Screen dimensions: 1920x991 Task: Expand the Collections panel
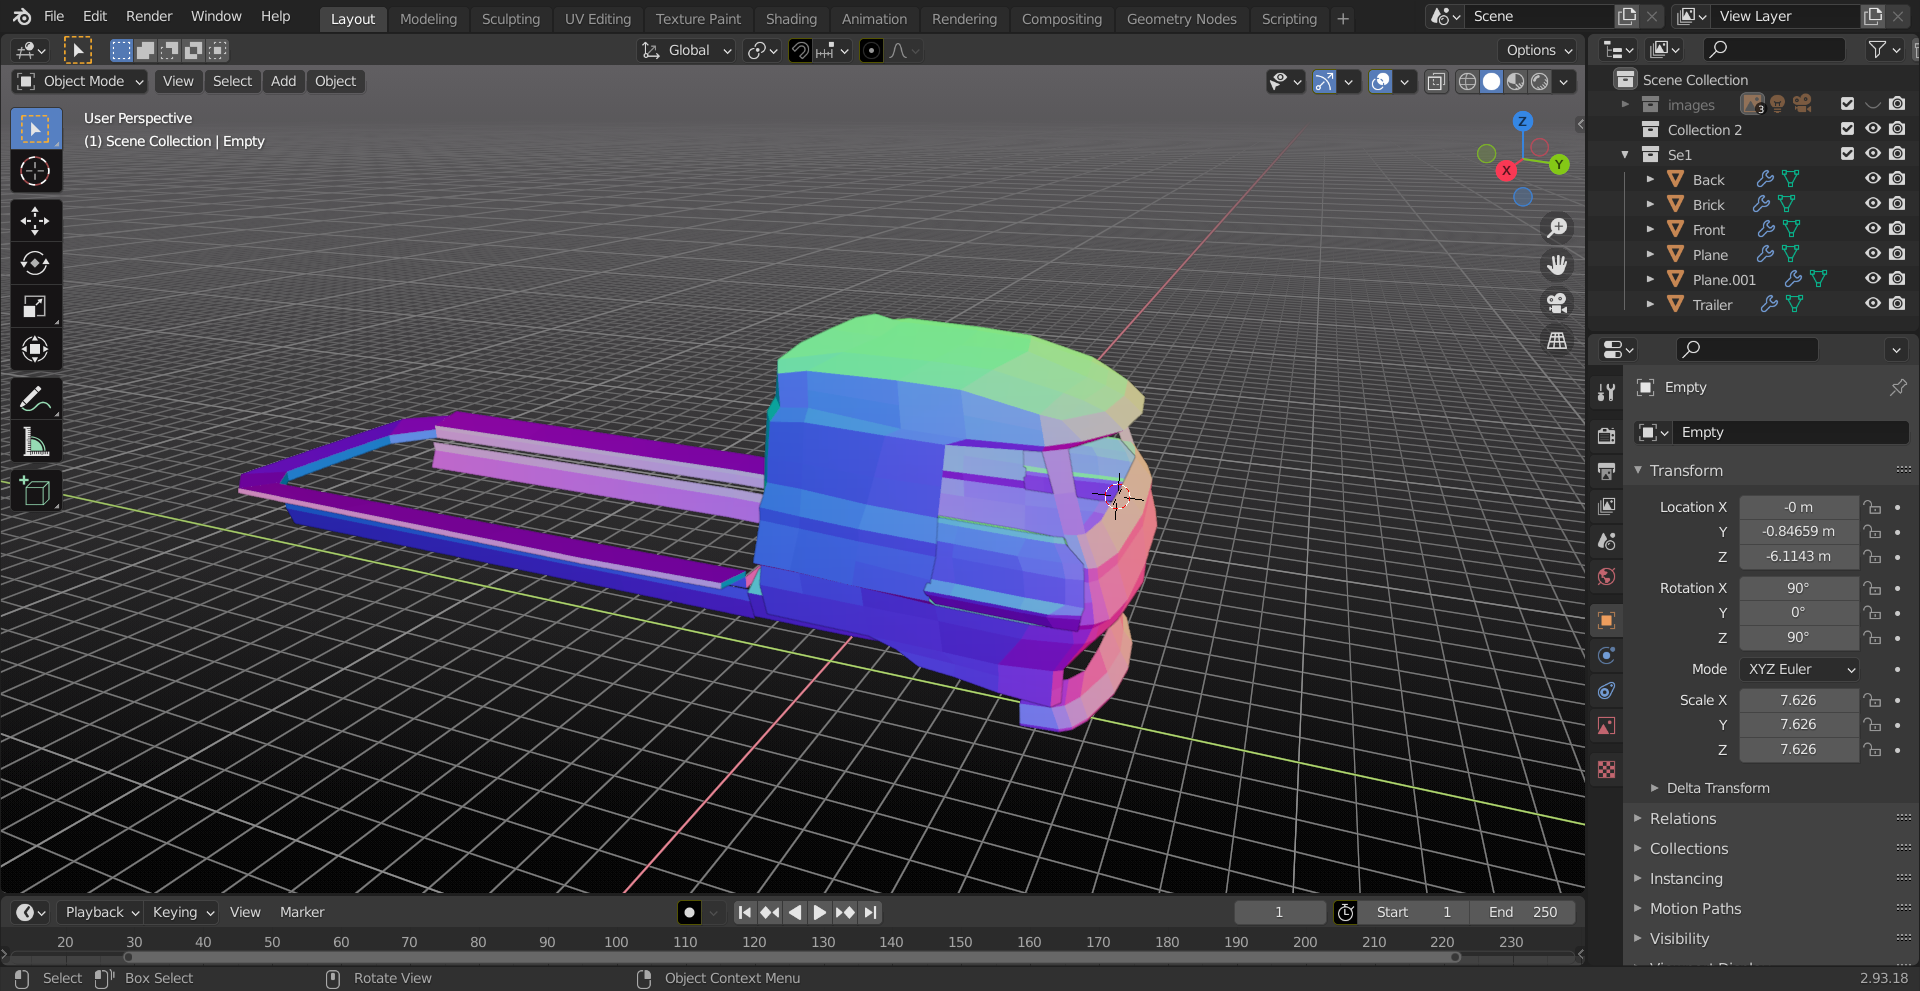click(x=1688, y=848)
